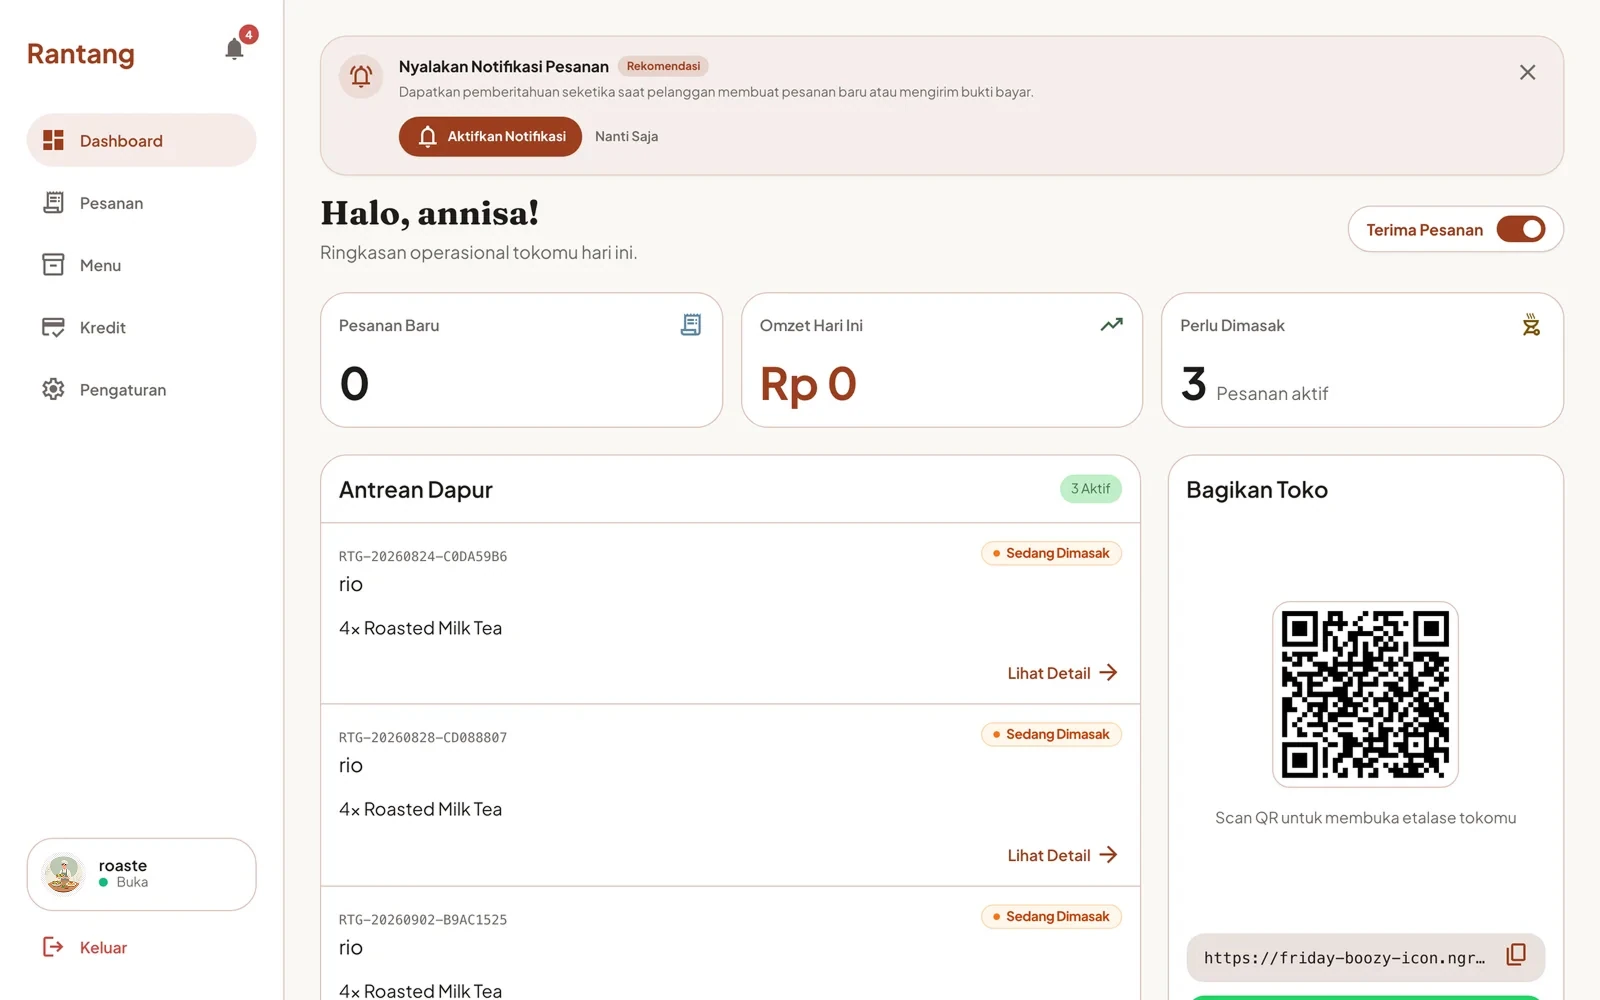Open the Perlu Dimasak summary card

coord(1362,360)
